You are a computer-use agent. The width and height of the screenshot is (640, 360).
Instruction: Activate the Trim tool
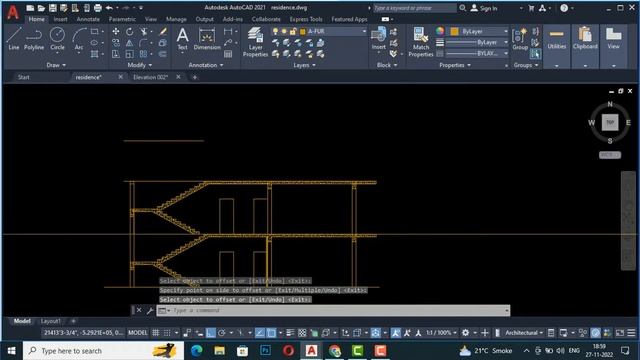(x=144, y=31)
